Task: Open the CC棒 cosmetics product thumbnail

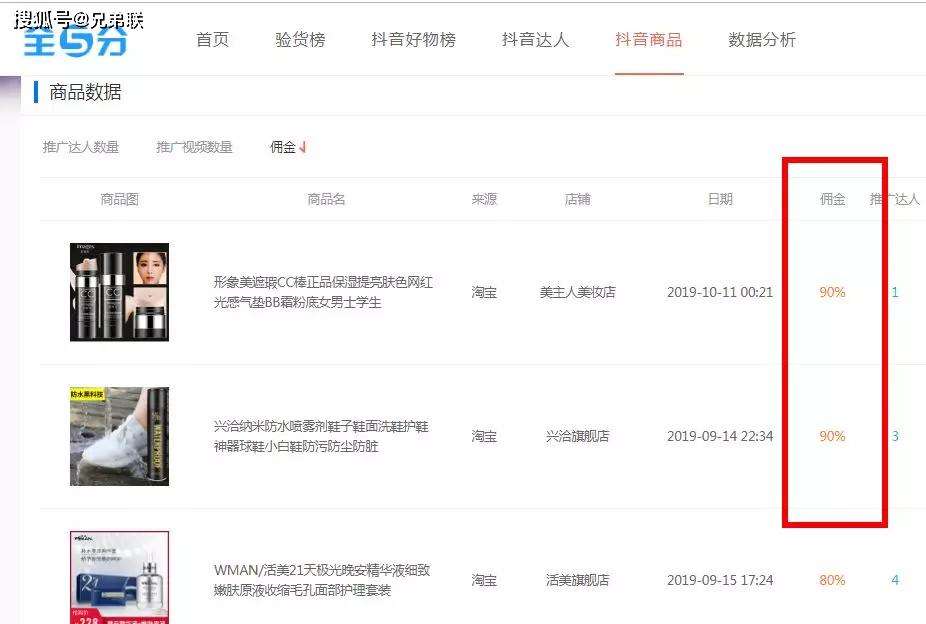Action: [119, 292]
